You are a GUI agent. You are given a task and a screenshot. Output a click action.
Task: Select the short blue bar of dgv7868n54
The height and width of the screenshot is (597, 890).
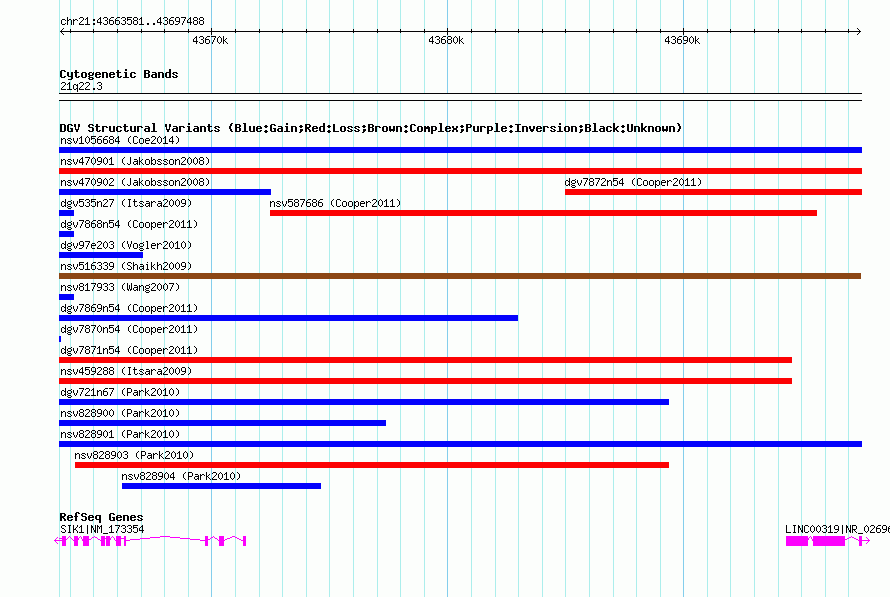coord(66,234)
